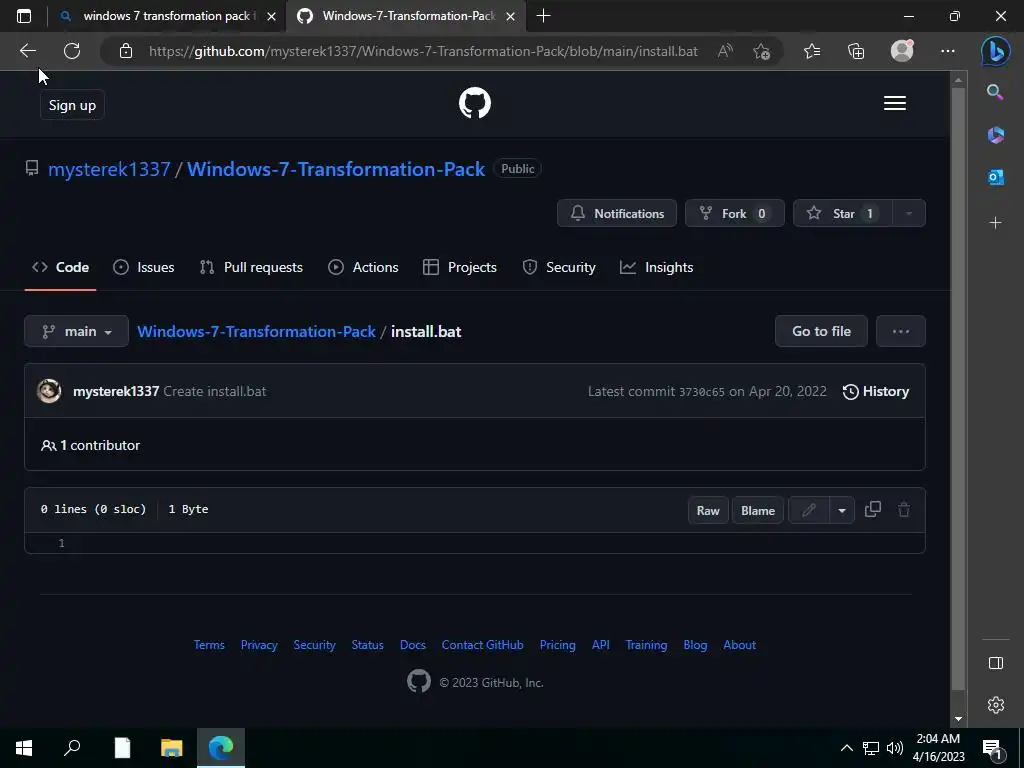Open the Issues tab
The height and width of the screenshot is (768, 1024).
(144, 267)
